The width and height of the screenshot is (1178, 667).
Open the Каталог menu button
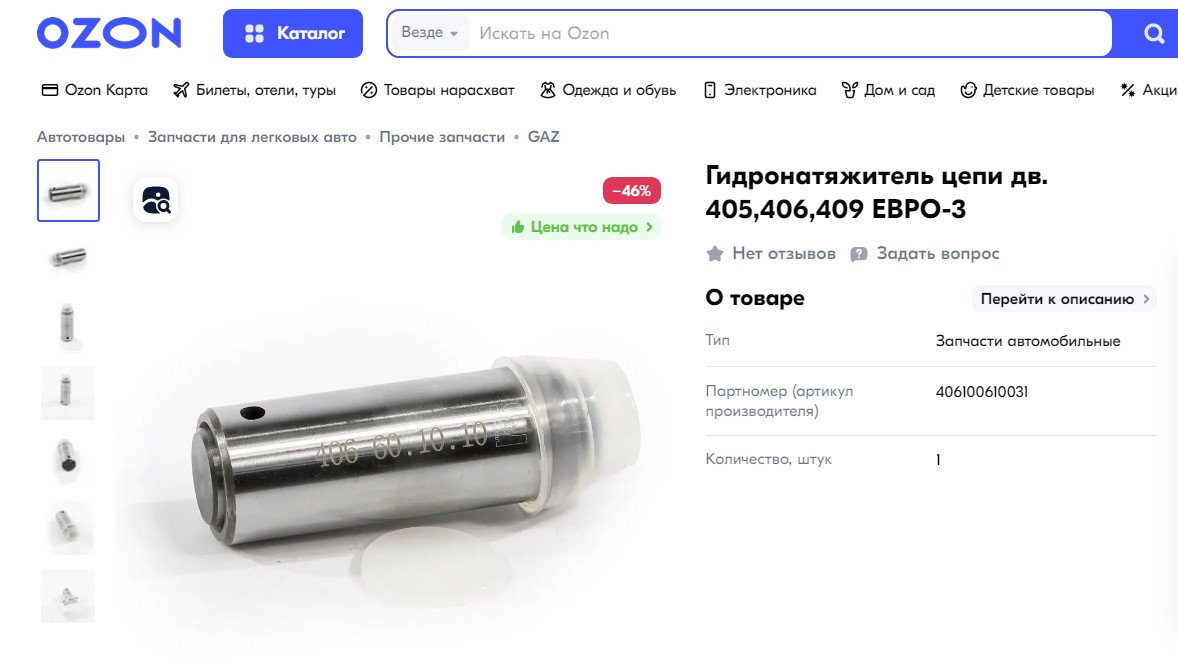point(293,33)
